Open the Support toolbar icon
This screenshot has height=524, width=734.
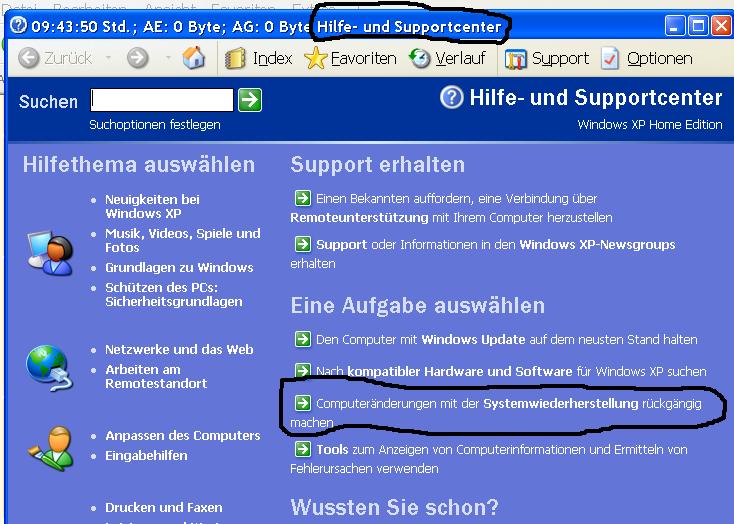(516, 59)
